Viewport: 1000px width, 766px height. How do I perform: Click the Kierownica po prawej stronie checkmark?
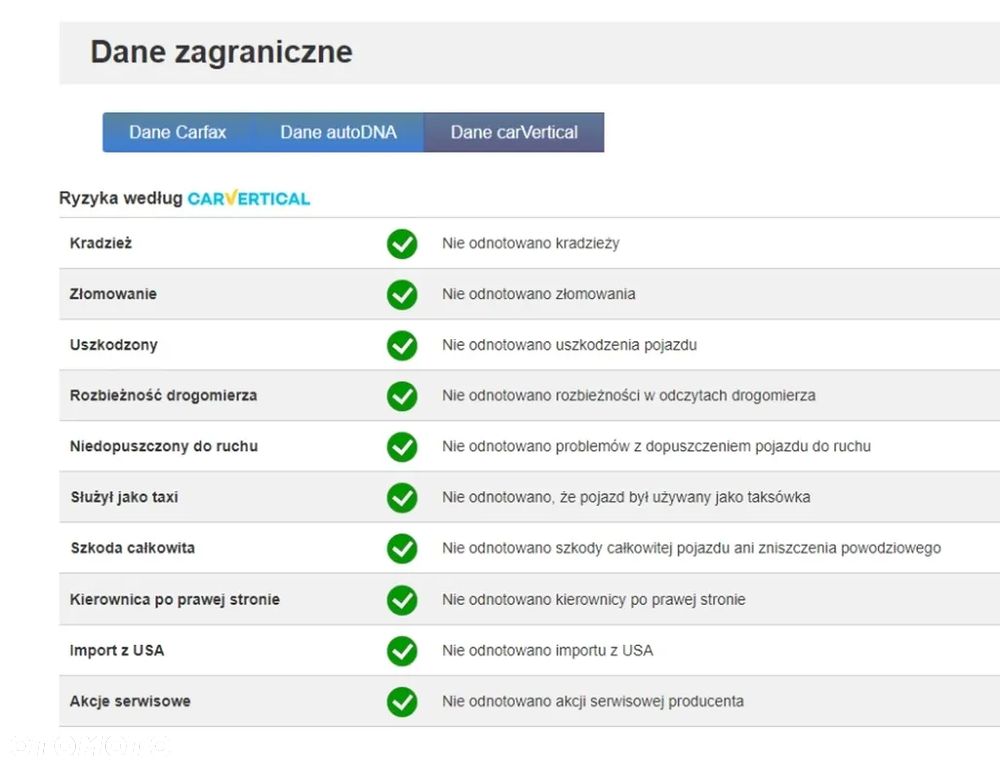(402, 600)
